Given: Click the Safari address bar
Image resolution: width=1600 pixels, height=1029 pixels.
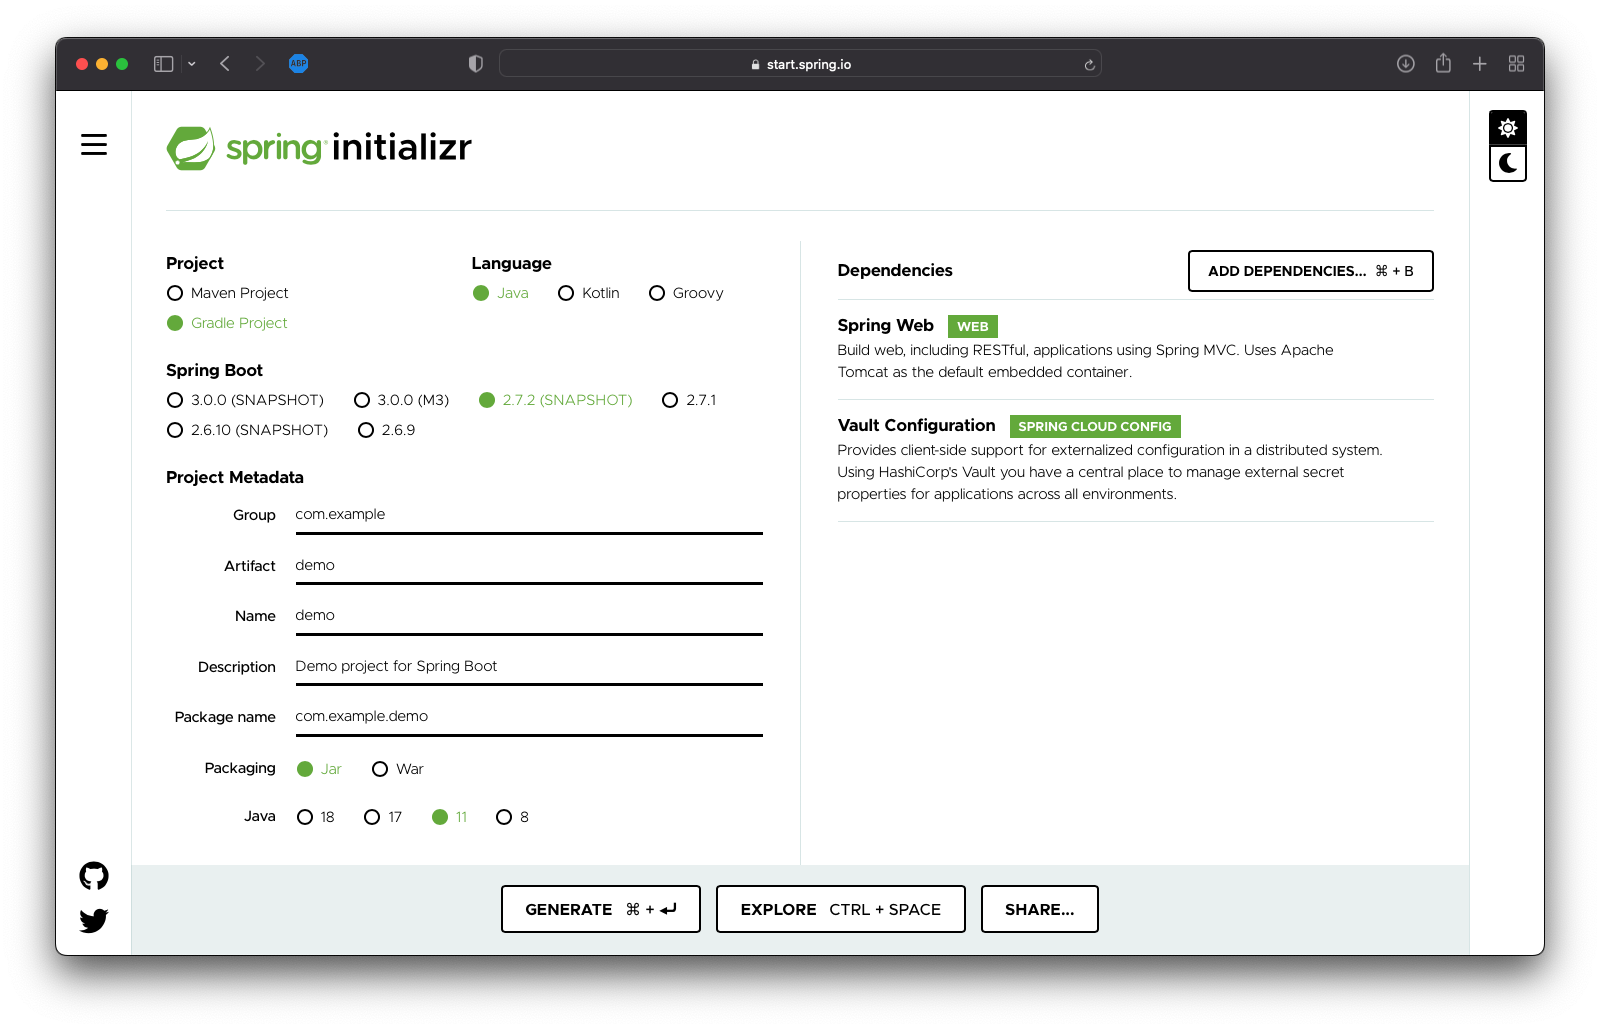Looking at the screenshot, I should (x=800, y=64).
